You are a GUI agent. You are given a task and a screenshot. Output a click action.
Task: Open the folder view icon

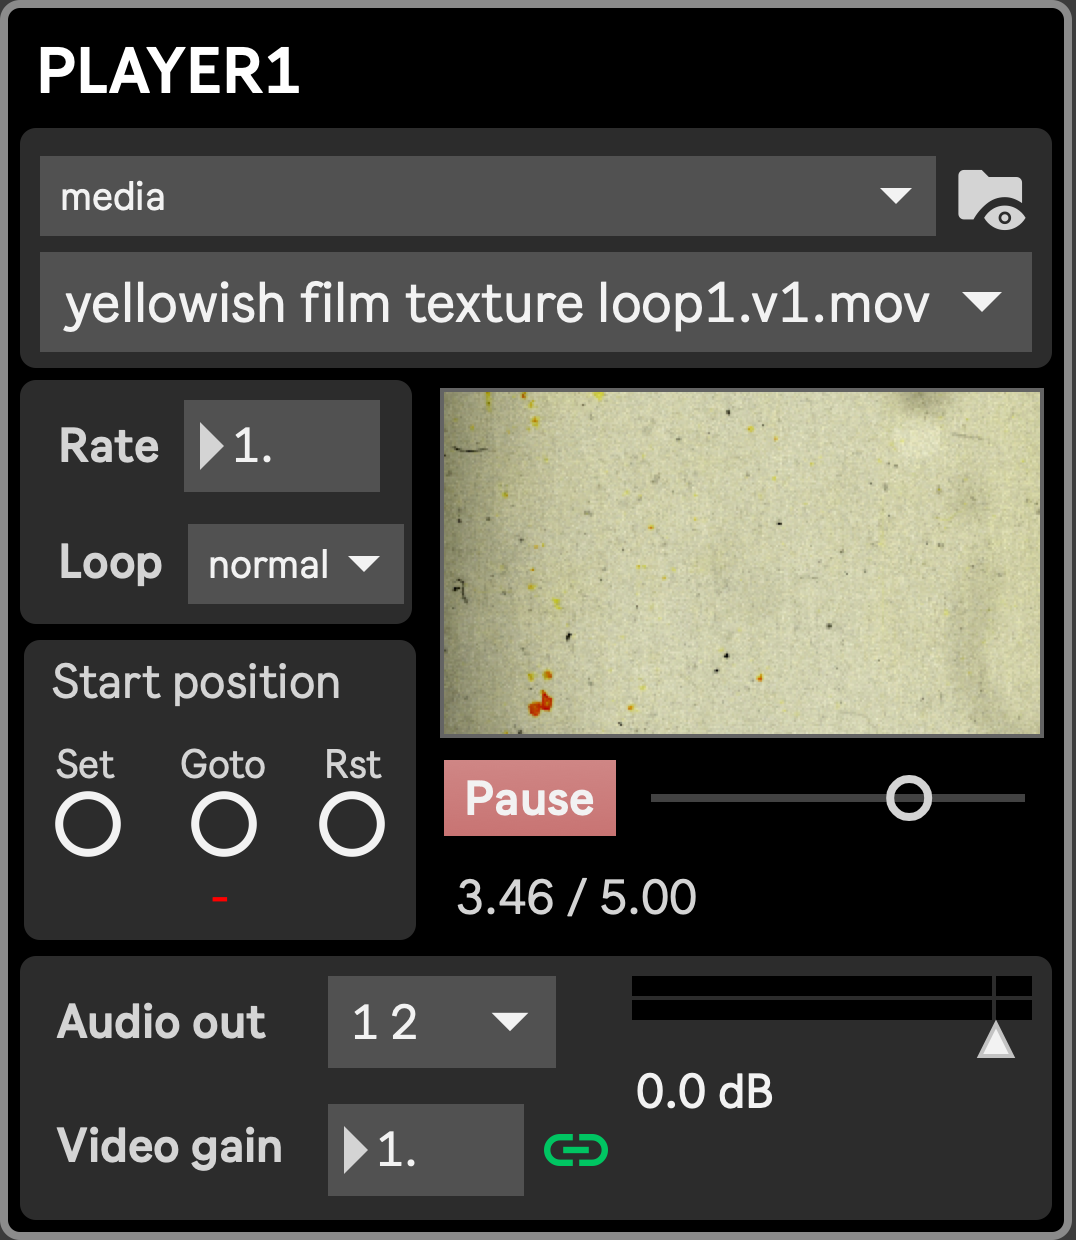[990, 199]
